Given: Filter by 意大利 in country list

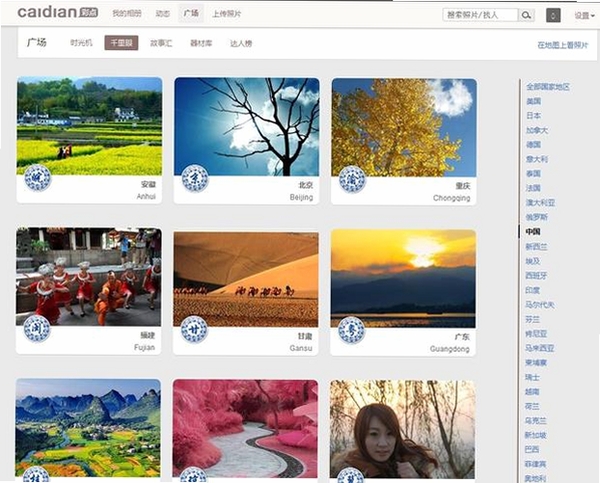Looking at the screenshot, I should click(x=537, y=159).
